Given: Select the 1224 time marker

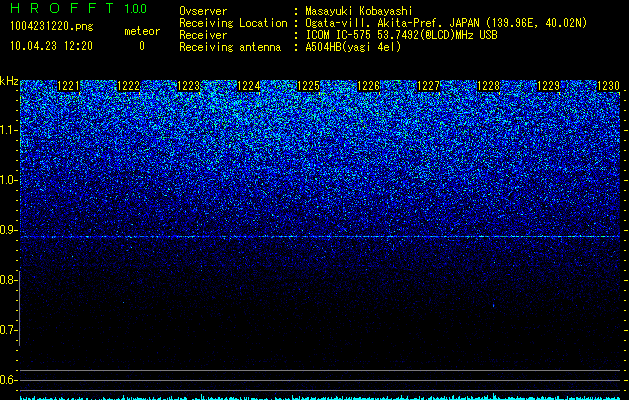Looking at the screenshot, I should tap(249, 86).
